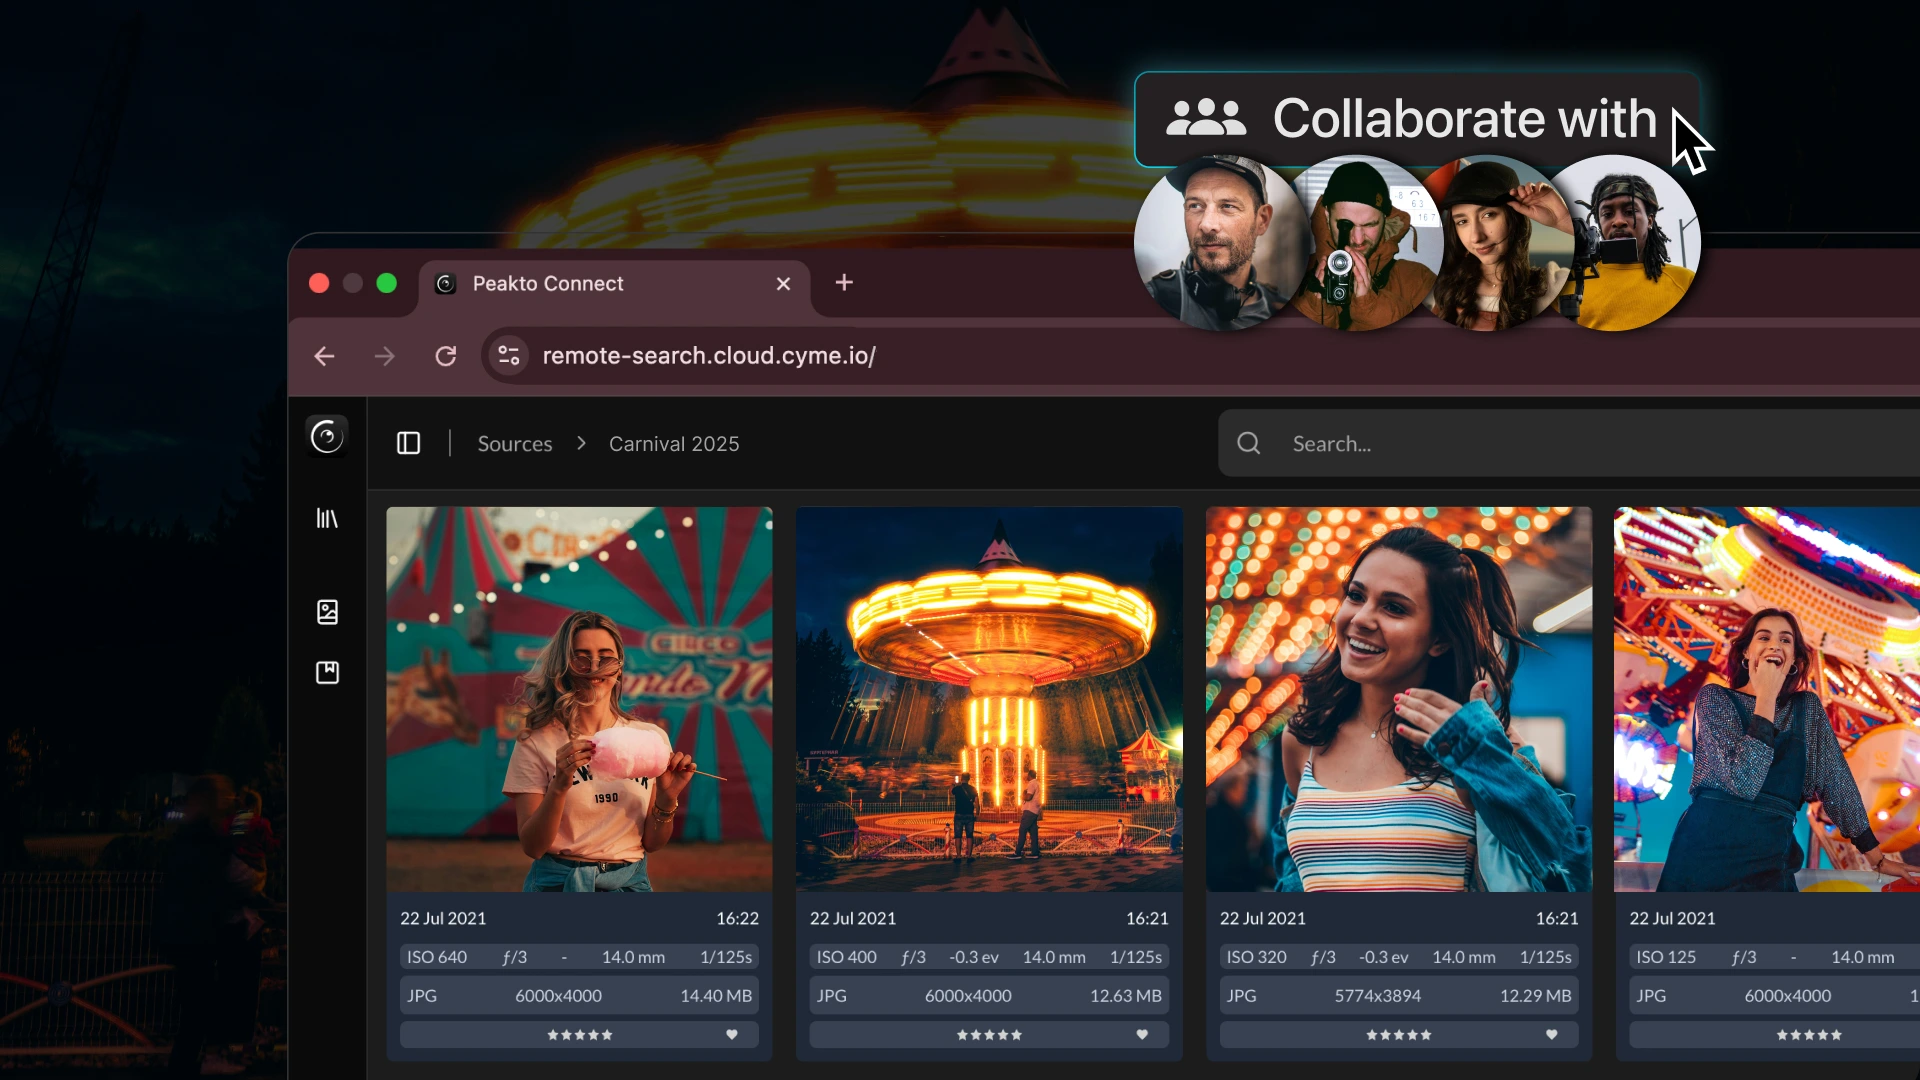The width and height of the screenshot is (1920, 1080).
Task: Open the glowing carousel ride photo
Action: pyautogui.click(x=989, y=699)
